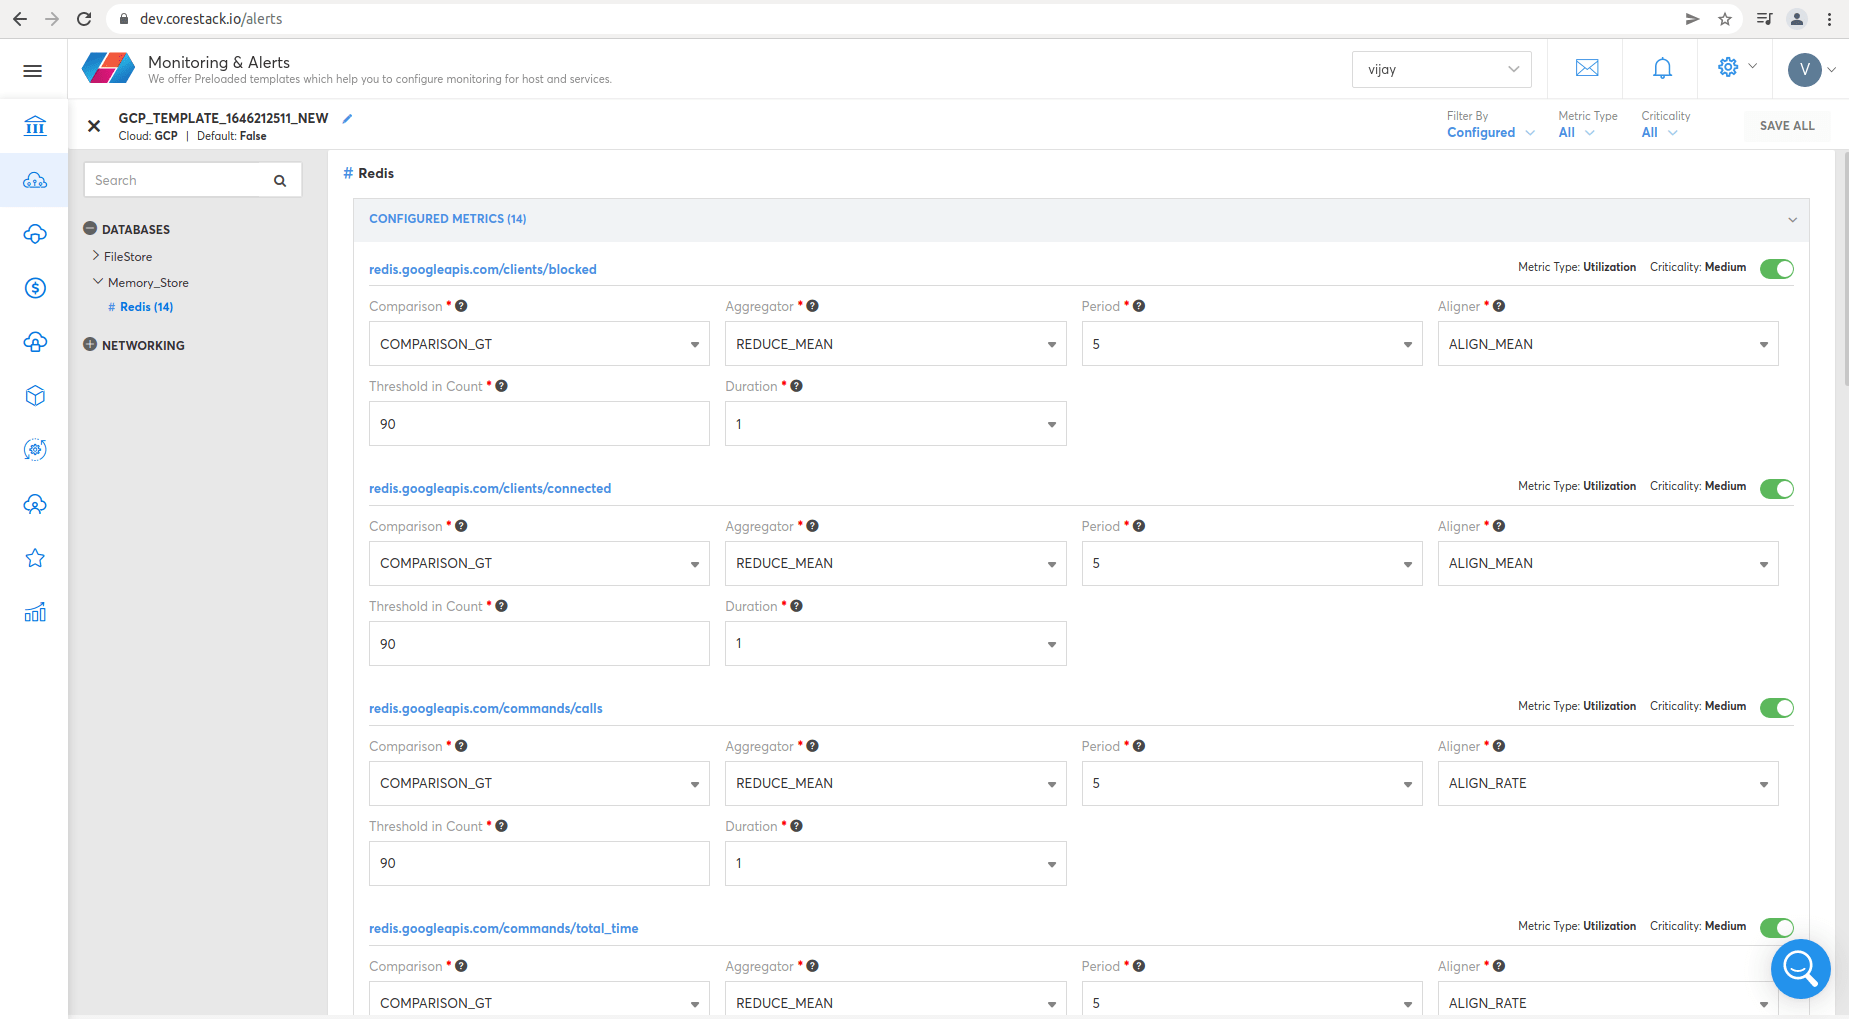Image resolution: width=1849 pixels, height=1019 pixels.
Task: Click the SAVE ALL button
Action: pyautogui.click(x=1787, y=125)
